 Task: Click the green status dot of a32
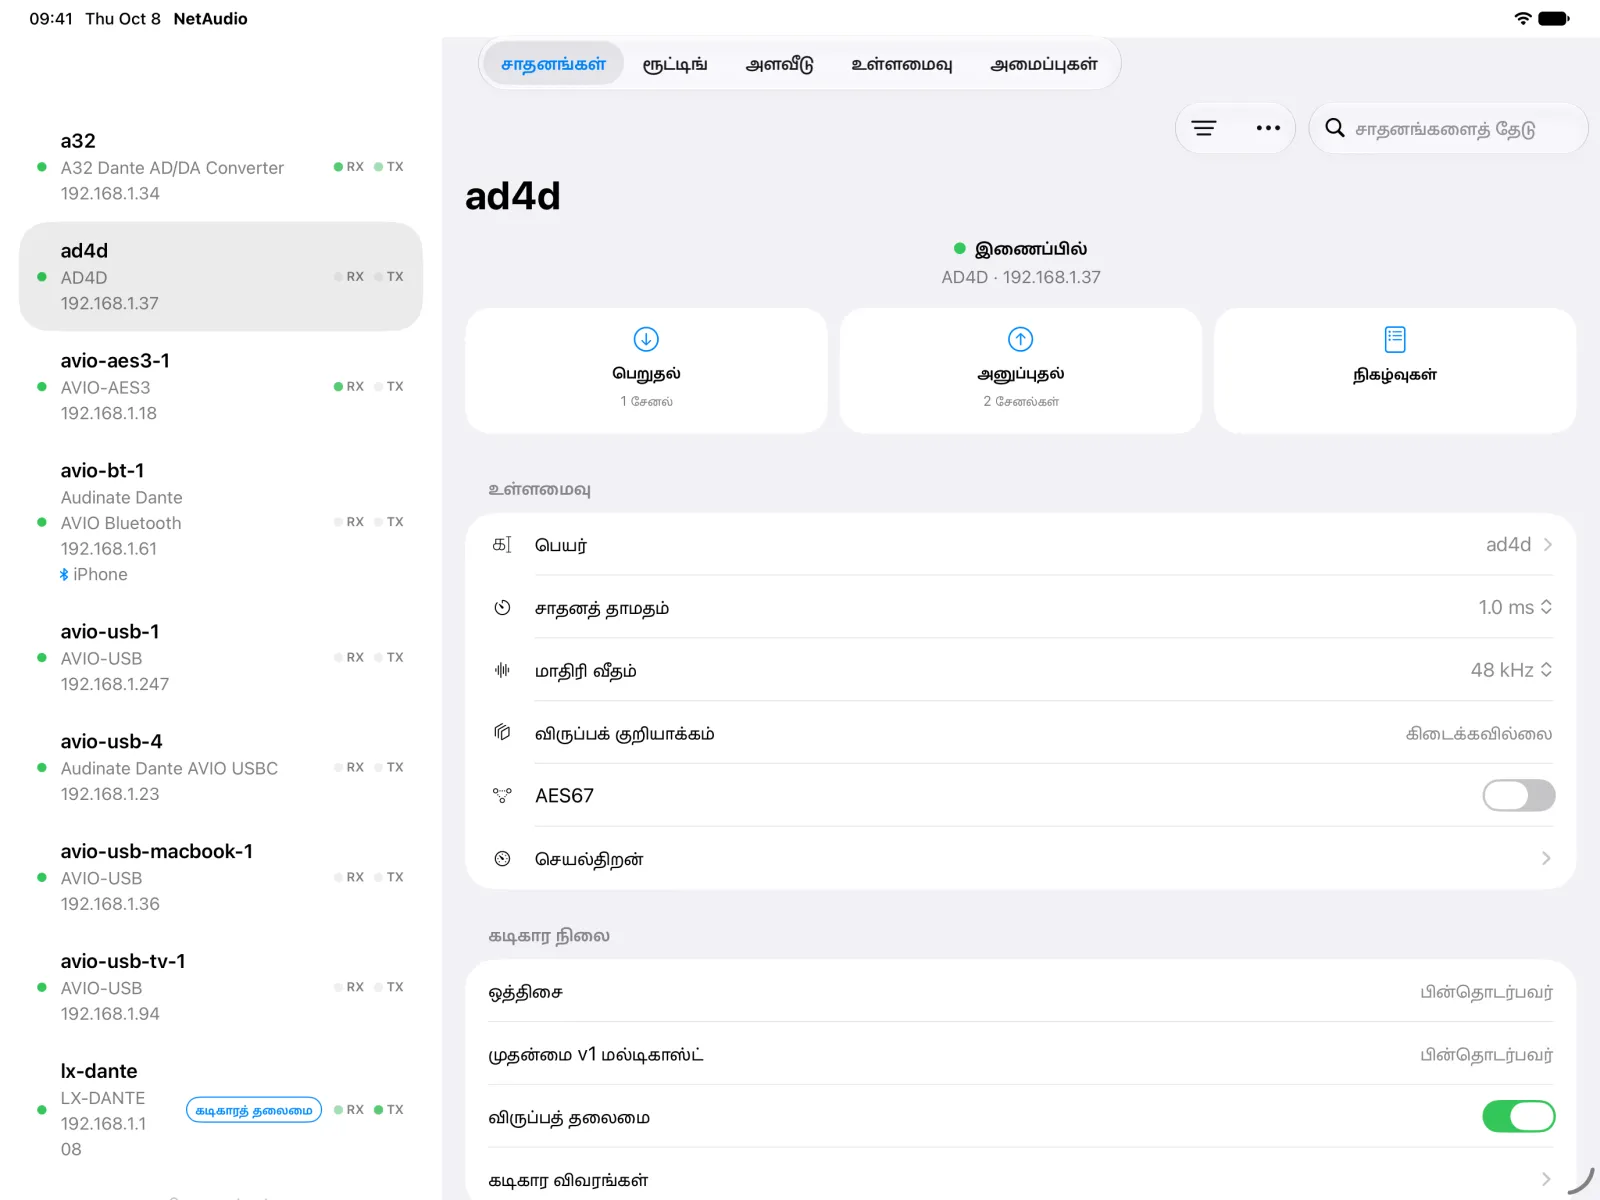pyautogui.click(x=42, y=167)
